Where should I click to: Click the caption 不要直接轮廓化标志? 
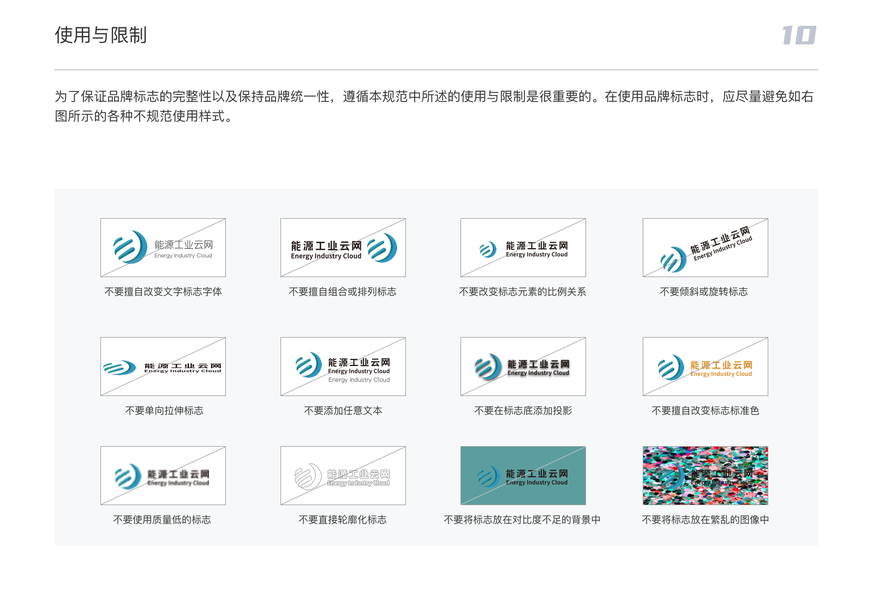click(x=342, y=520)
